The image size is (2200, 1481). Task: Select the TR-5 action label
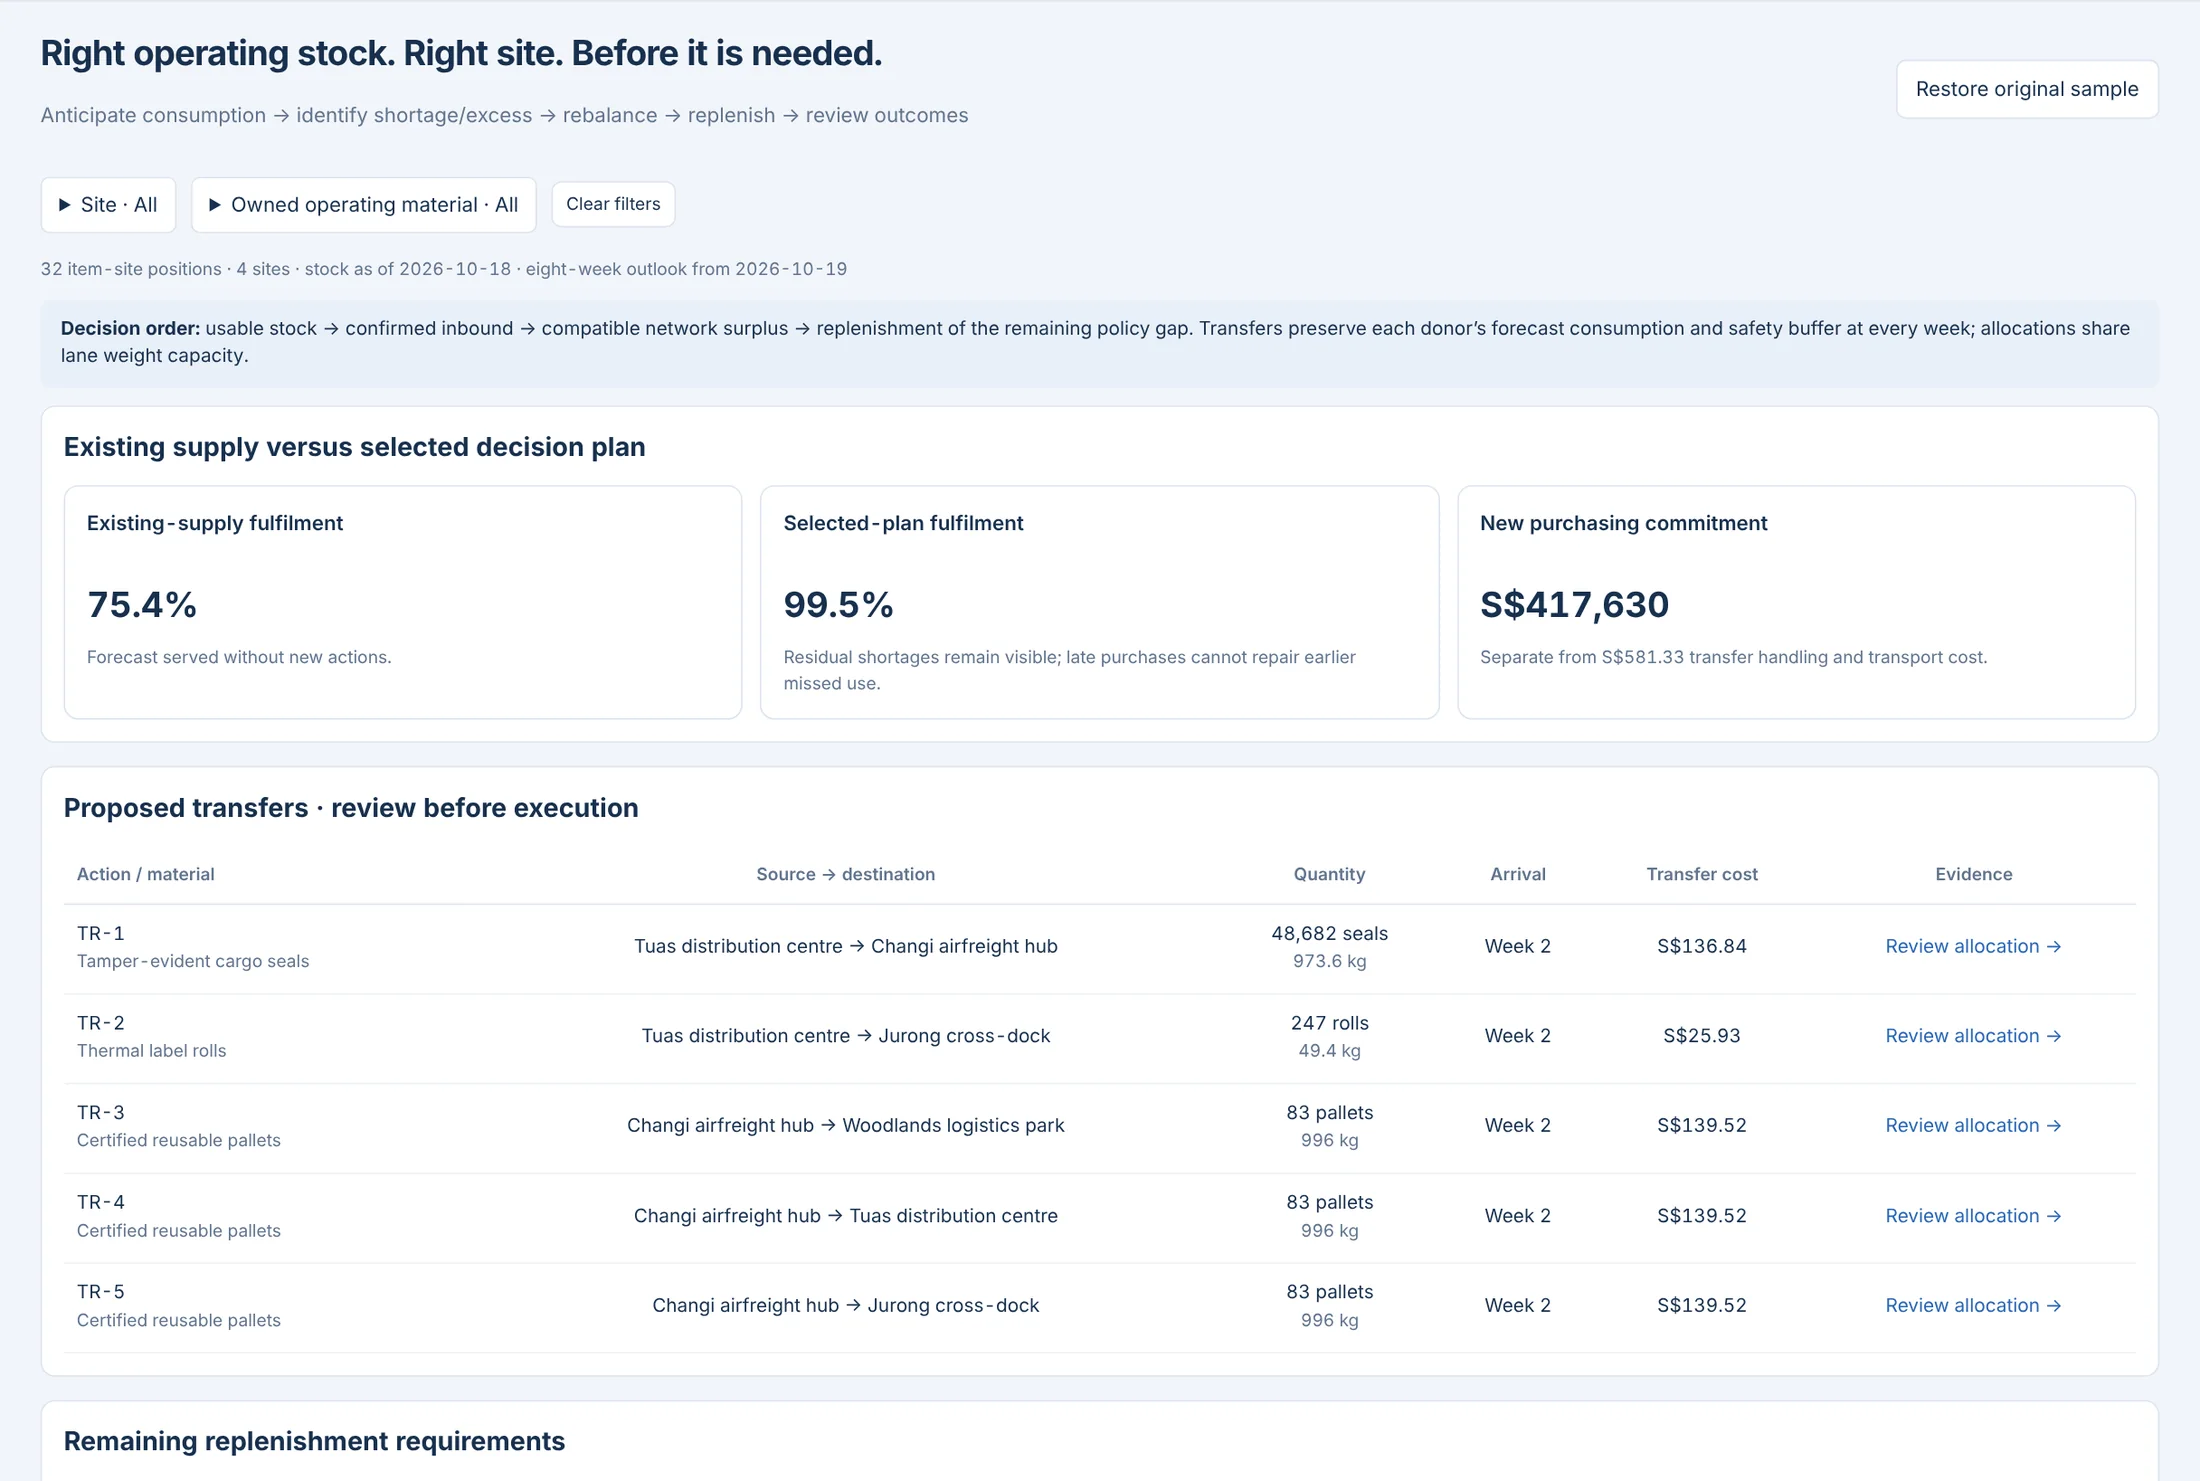coord(101,1291)
